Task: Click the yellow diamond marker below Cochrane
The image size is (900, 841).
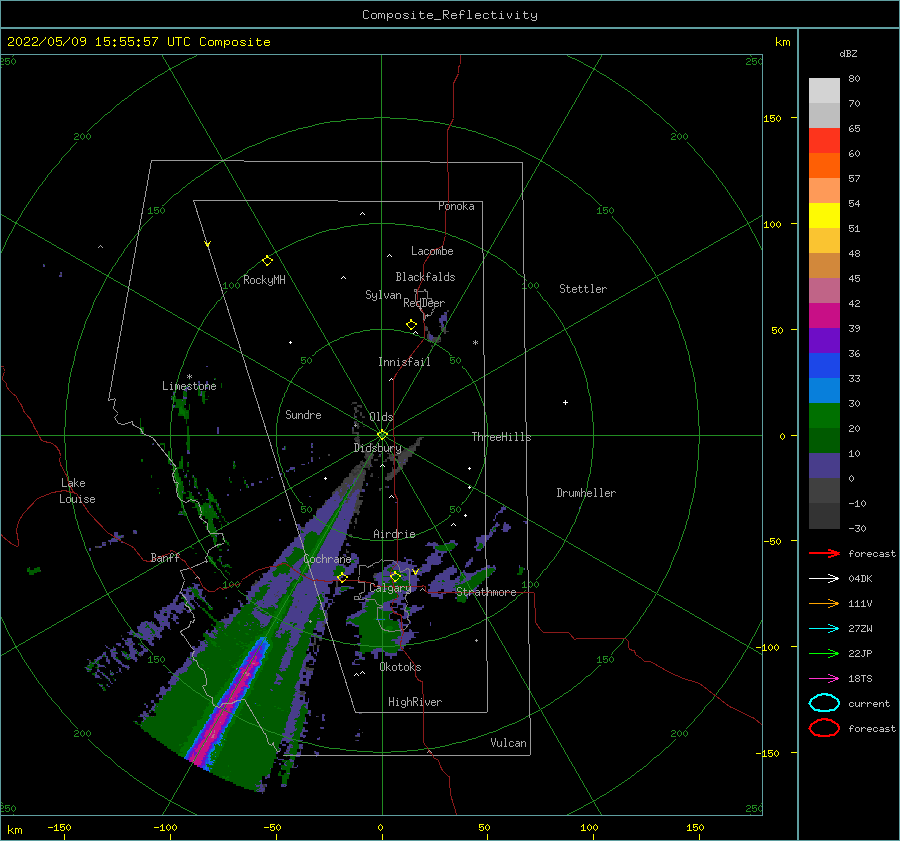Action: (x=343, y=578)
